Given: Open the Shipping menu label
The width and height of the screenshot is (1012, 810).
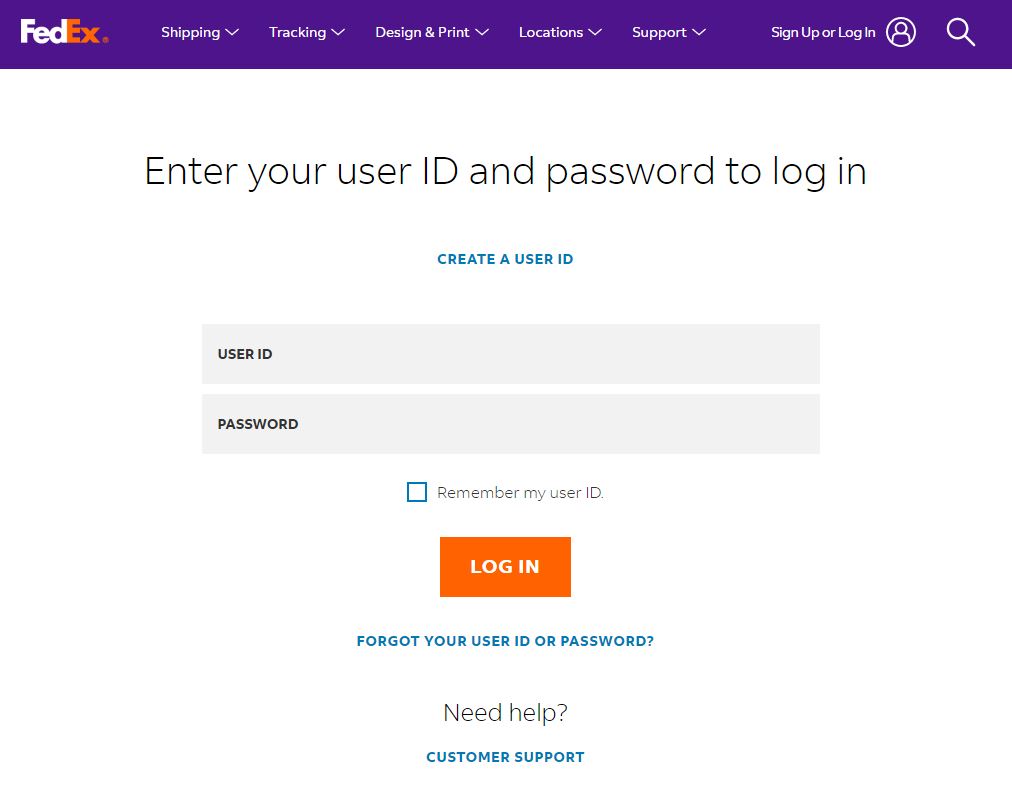Looking at the screenshot, I should coord(190,32).
